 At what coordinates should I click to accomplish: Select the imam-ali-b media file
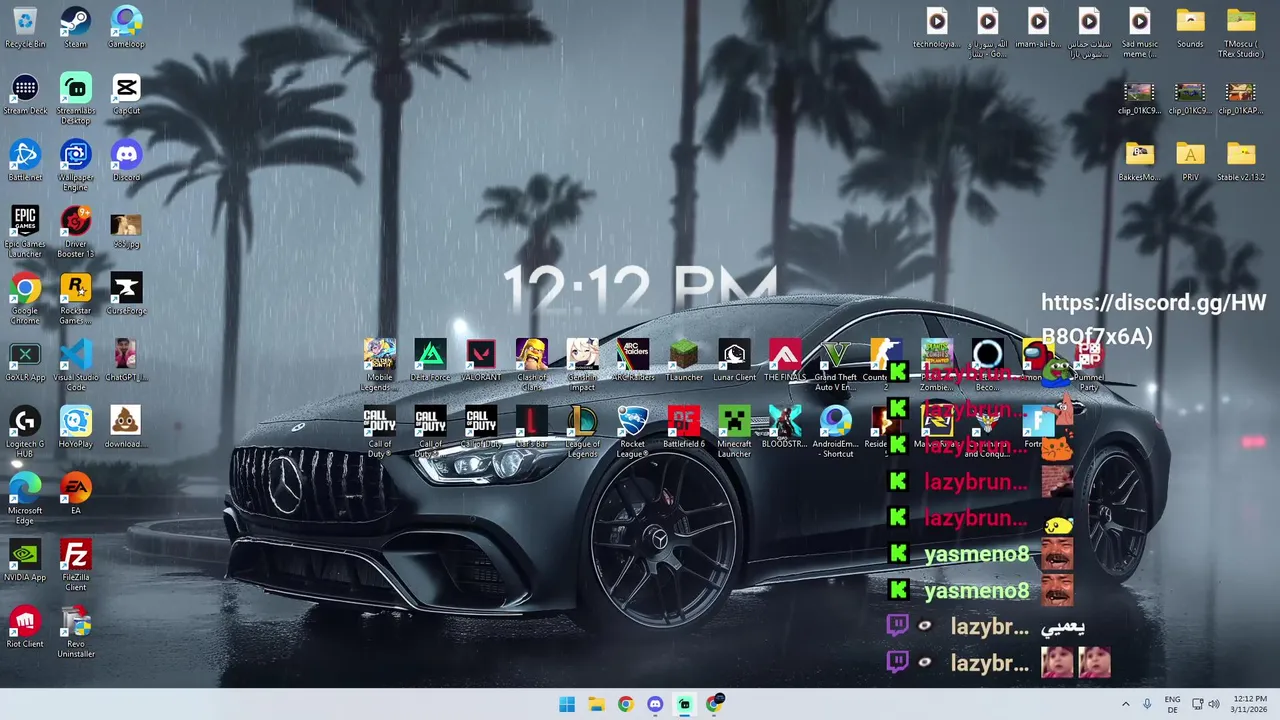pos(1038,27)
